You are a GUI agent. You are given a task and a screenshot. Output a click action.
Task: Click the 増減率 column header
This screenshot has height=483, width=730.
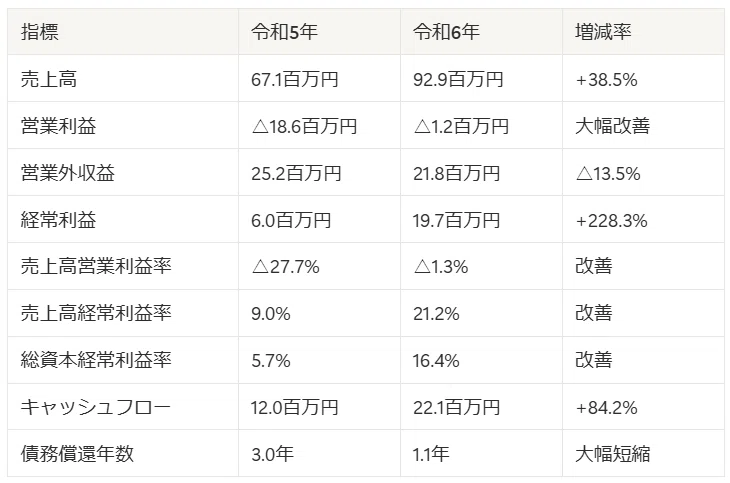[x=603, y=32]
